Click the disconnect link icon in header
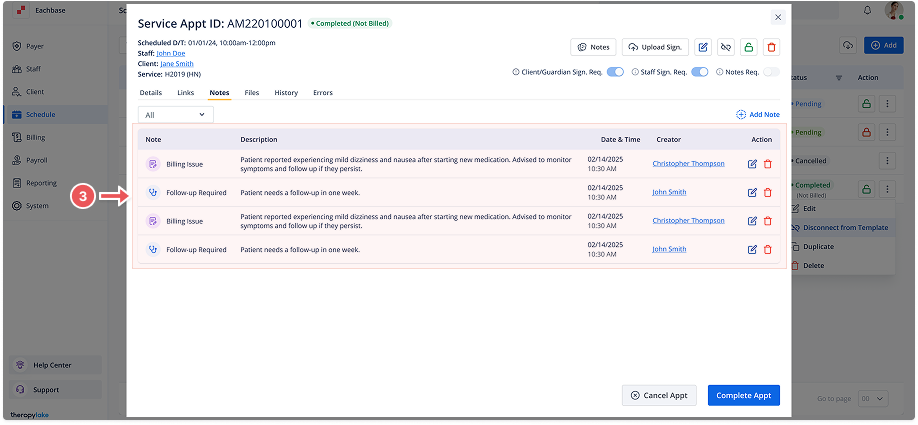 726,47
